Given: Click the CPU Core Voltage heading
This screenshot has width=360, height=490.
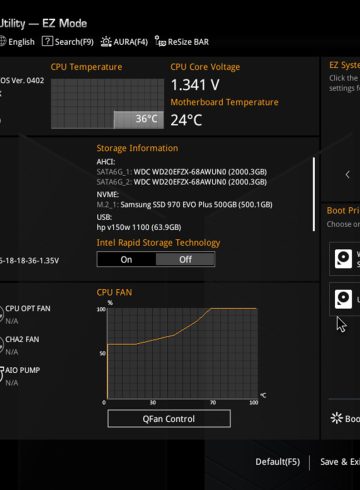Looking at the screenshot, I should (205, 67).
